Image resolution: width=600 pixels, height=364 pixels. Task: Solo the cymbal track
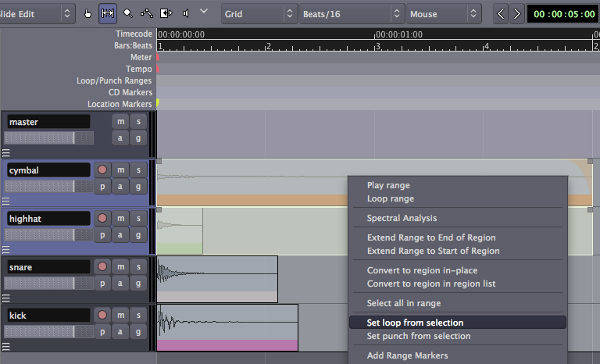click(139, 170)
